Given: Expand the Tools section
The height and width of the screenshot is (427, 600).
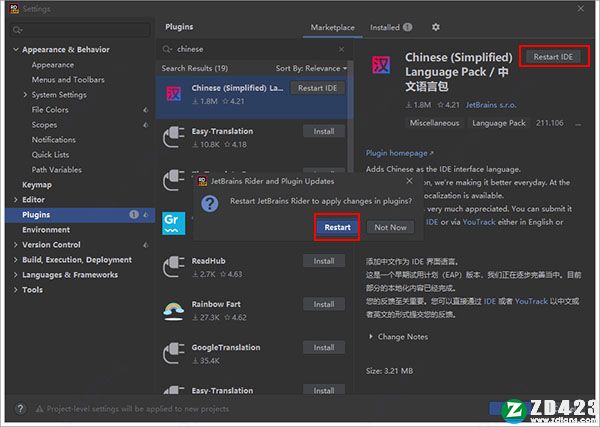Looking at the screenshot, I should [16, 290].
